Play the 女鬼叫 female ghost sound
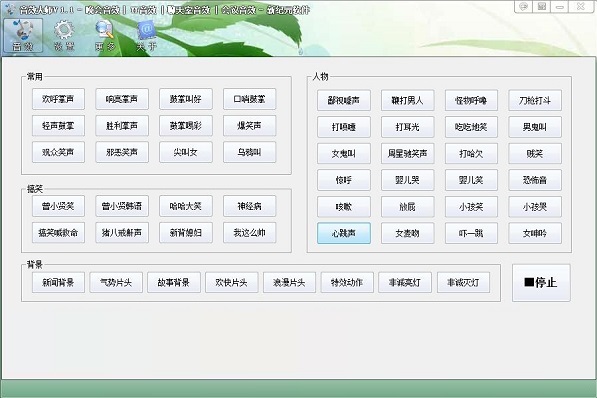Viewport: 597px width, 398px height. tap(344, 154)
